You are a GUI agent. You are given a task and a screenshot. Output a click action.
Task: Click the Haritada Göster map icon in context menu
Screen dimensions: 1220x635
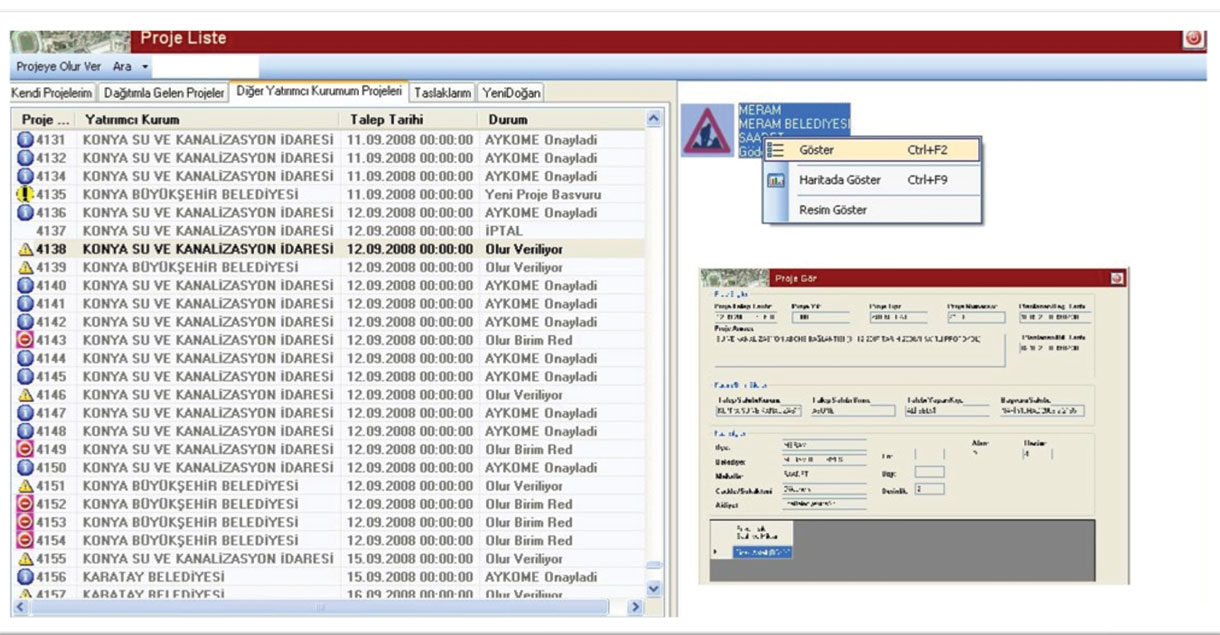pos(776,181)
